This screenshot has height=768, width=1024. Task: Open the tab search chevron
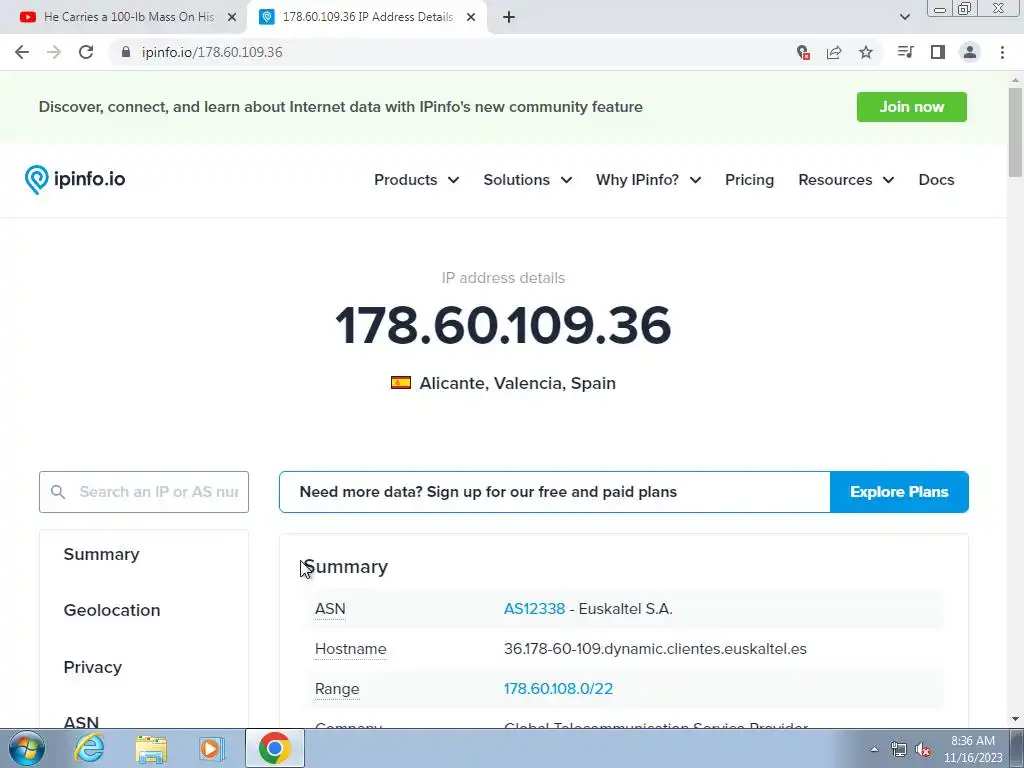(x=904, y=17)
